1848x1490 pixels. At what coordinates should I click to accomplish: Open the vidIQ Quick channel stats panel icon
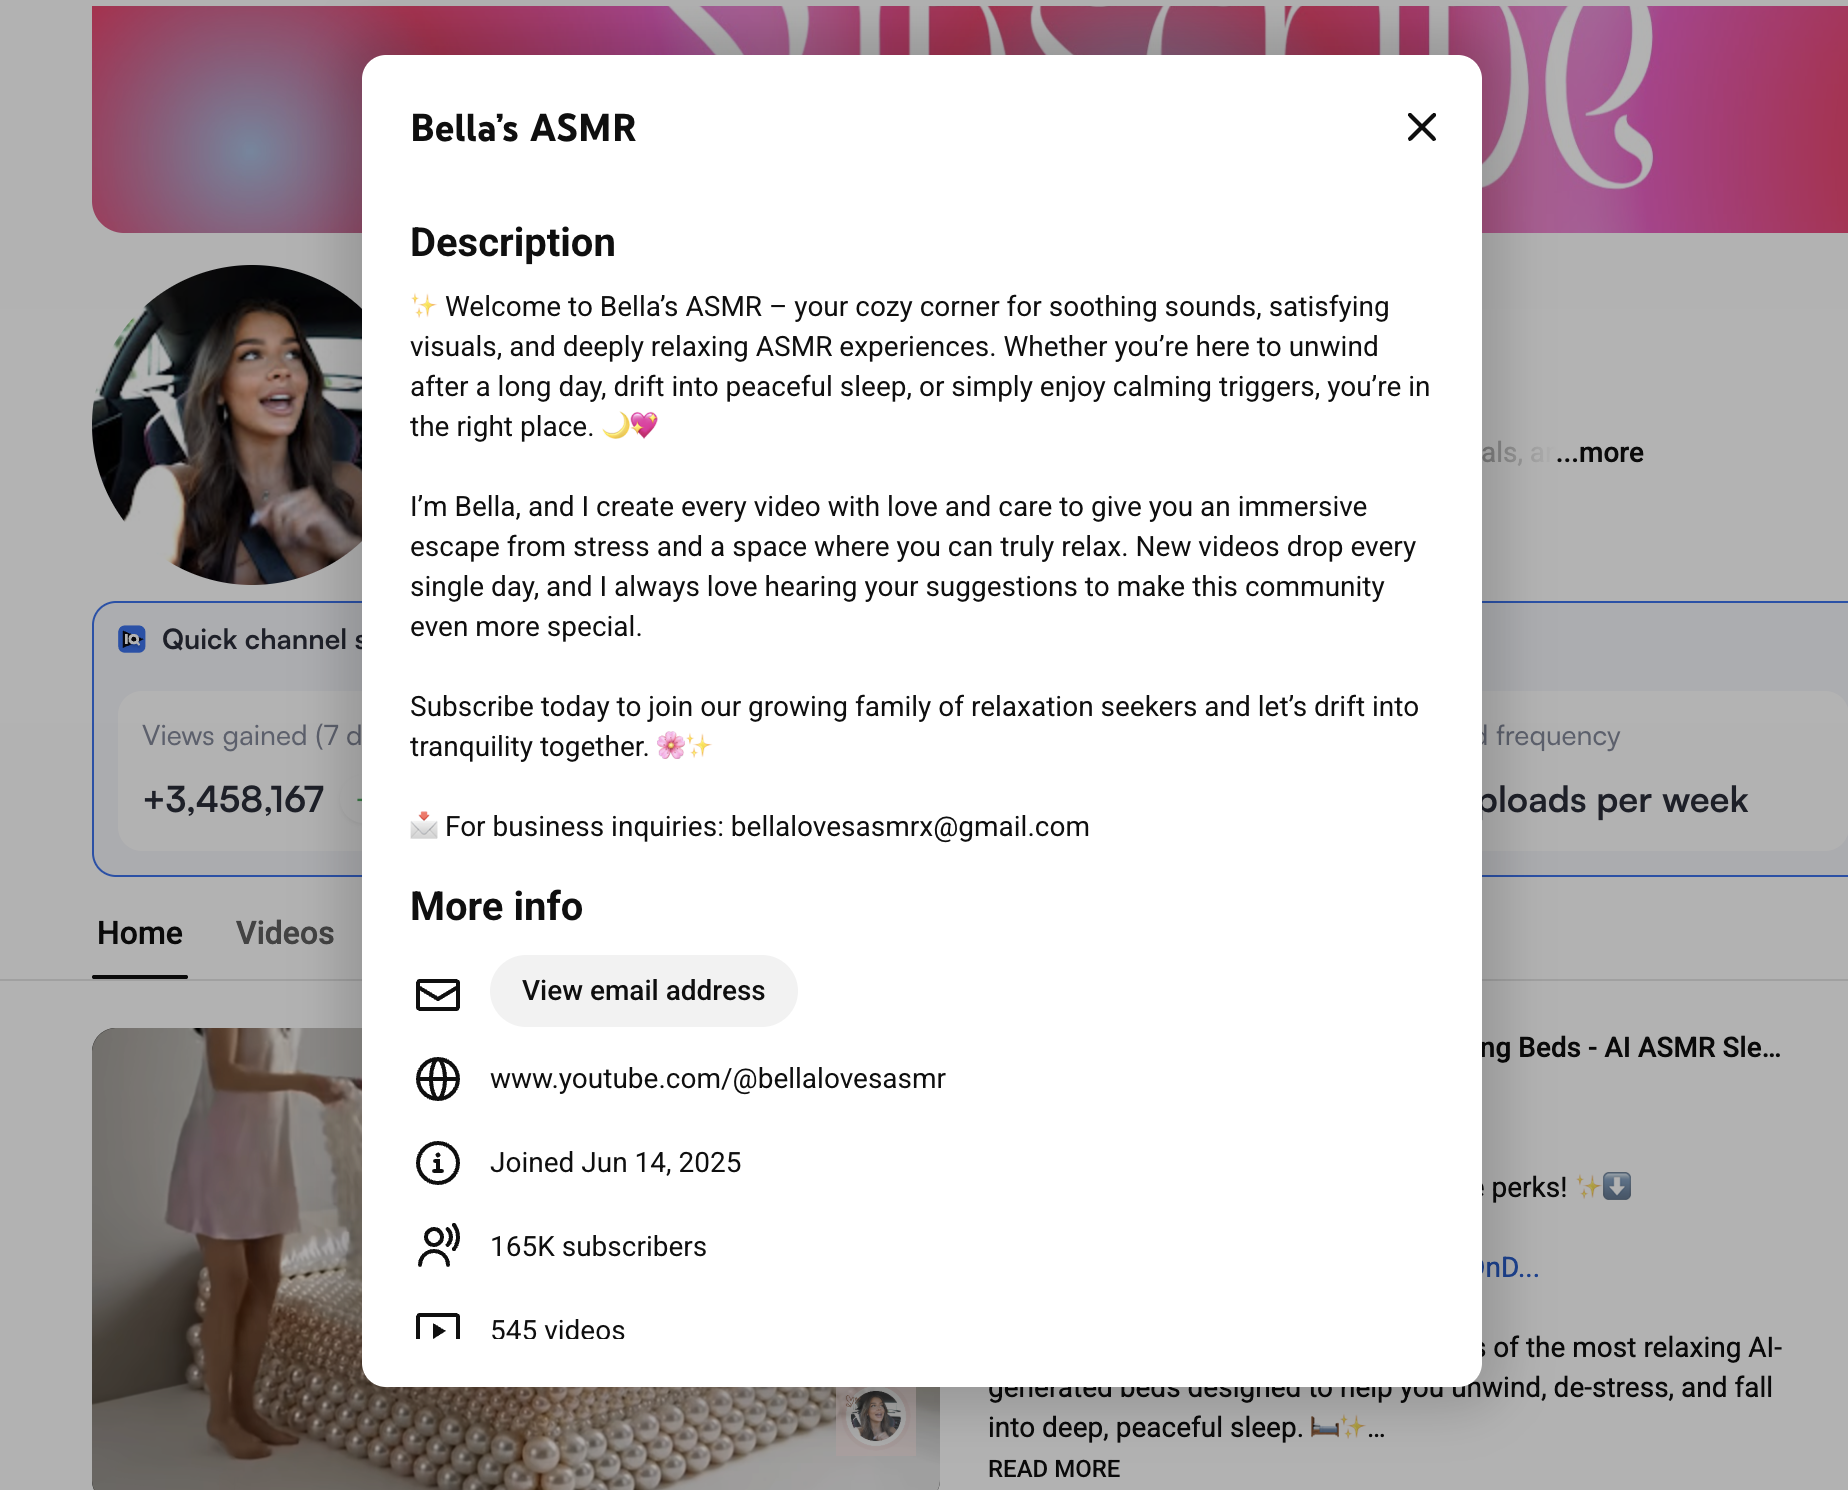132,639
